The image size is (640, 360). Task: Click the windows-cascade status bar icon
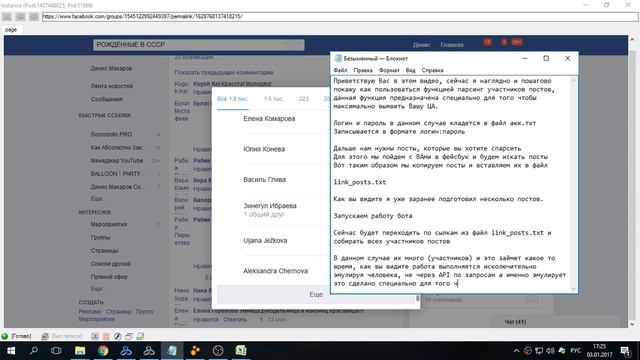pyautogui.click(x=129, y=336)
